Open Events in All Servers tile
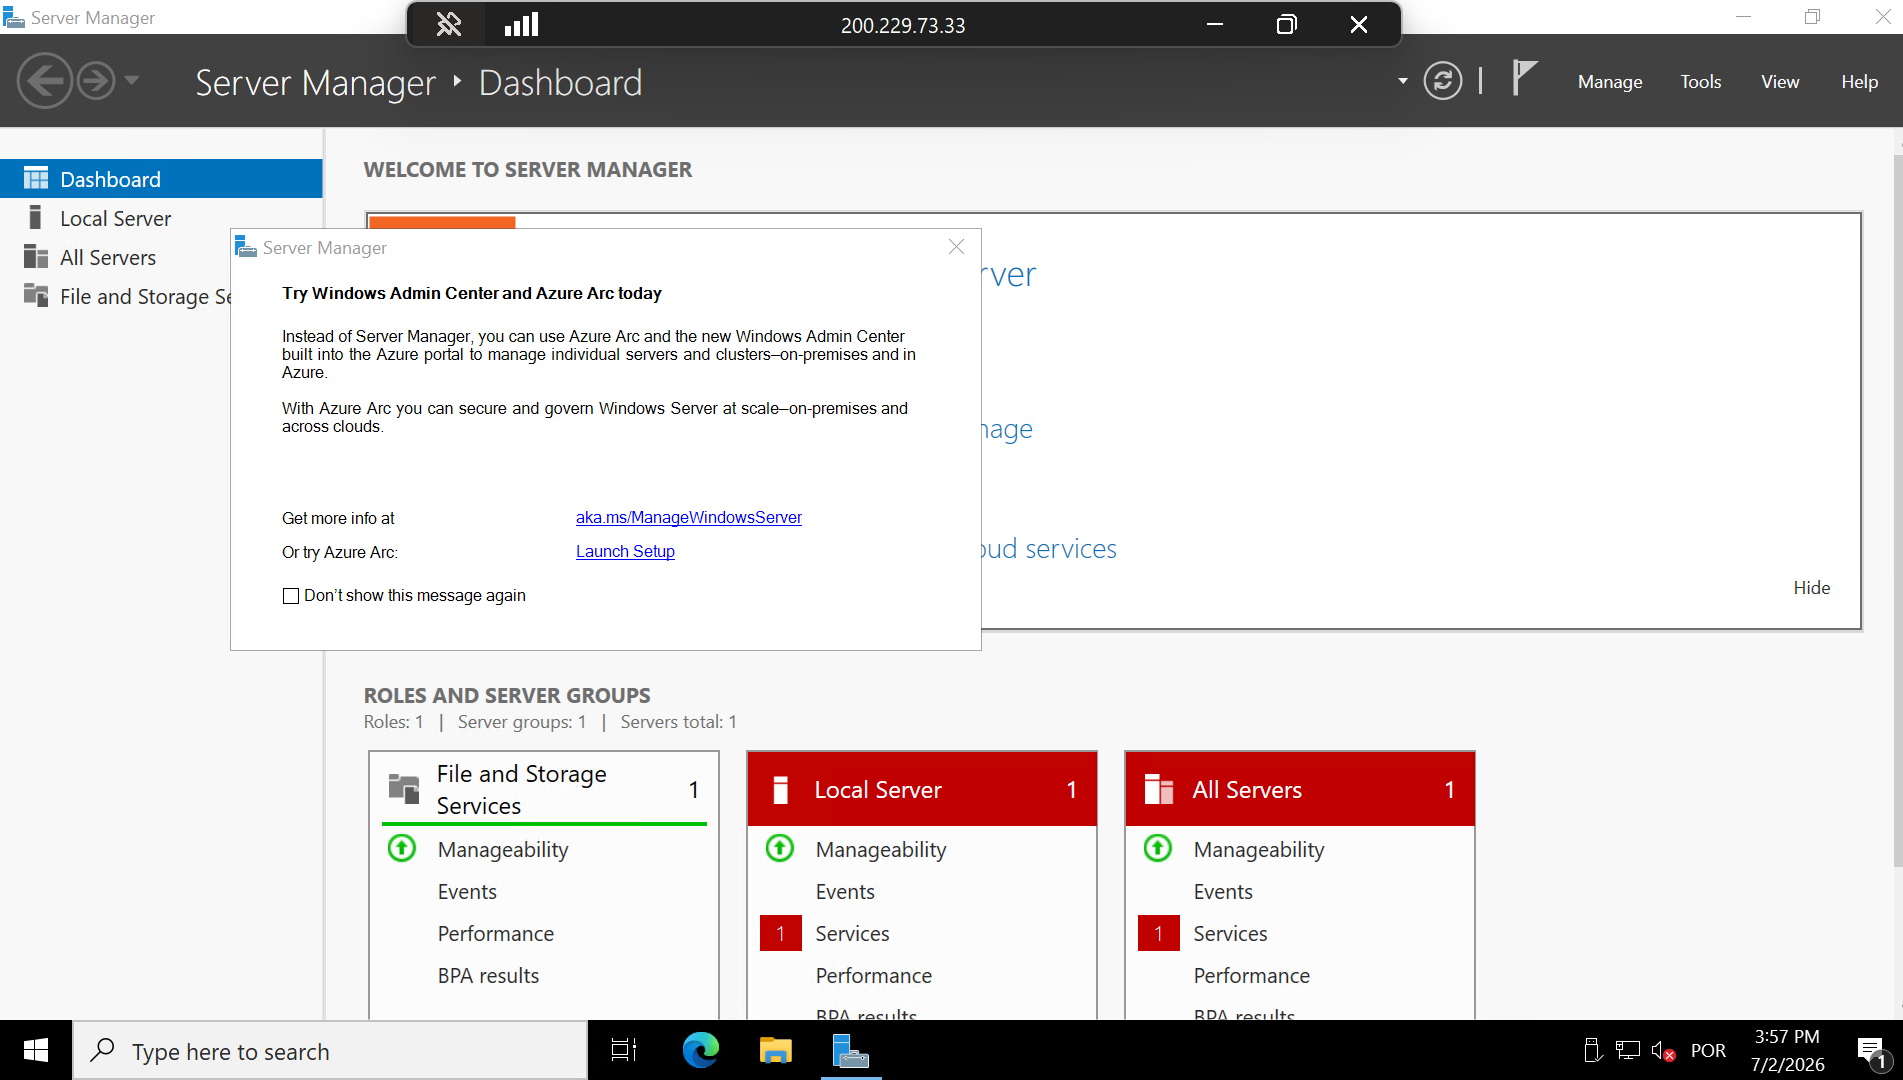The height and width of the screenshot is (1080, 1903). tap(1223, 892)
